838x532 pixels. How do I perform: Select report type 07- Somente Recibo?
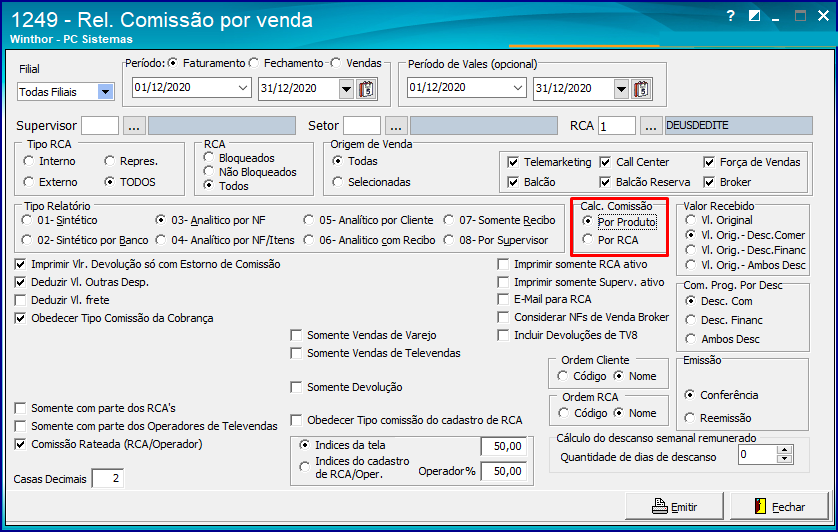pyautogui.click(x=449, y=220)
